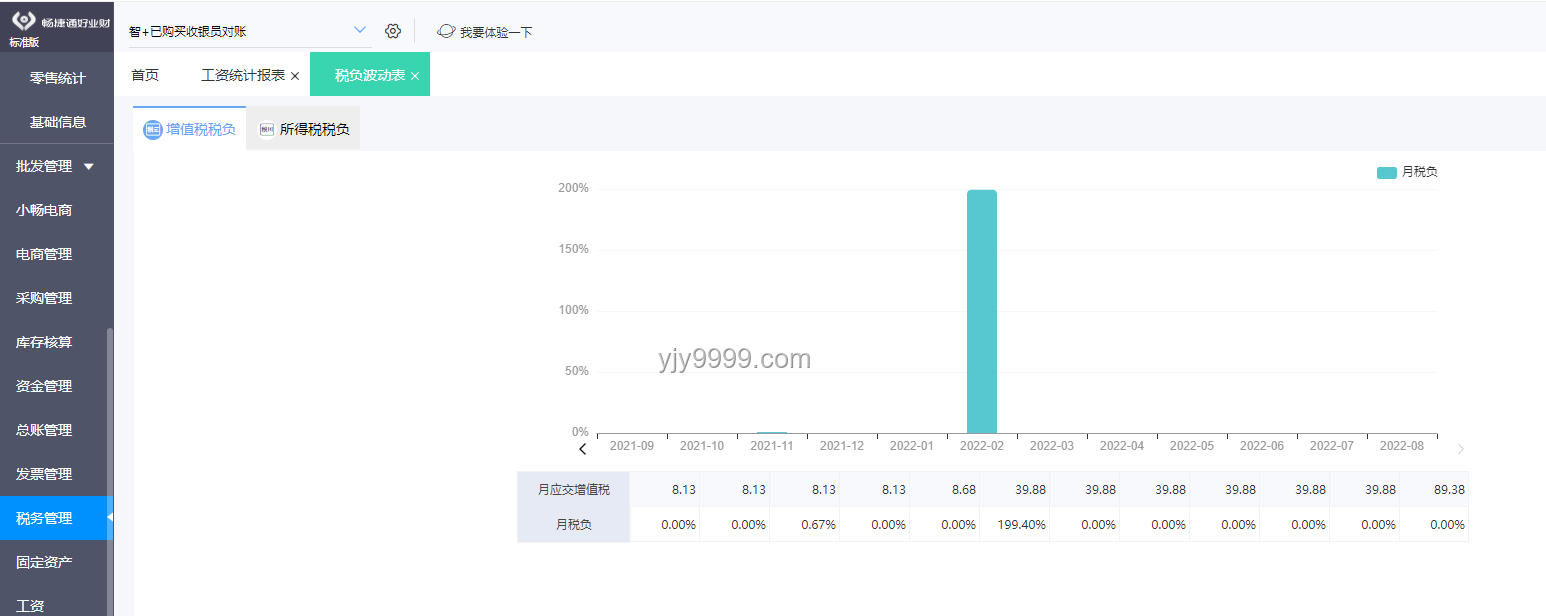Click the 2021-12 axis label
The width and height of the screenshot is (1546, 616).
(842, 446)
